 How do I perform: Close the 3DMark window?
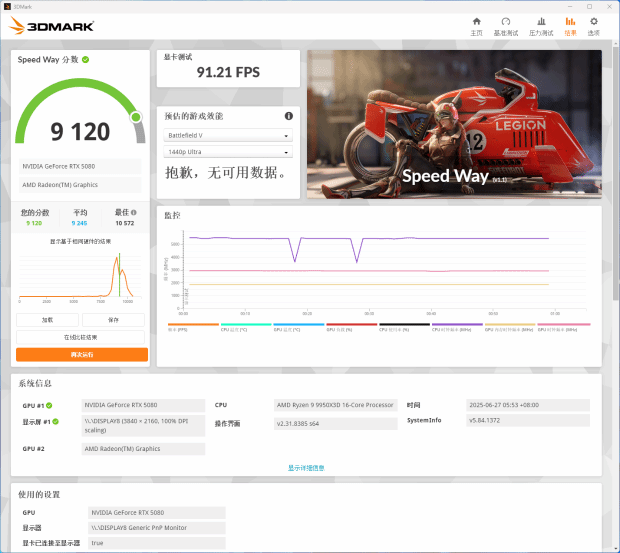[609, 7]
